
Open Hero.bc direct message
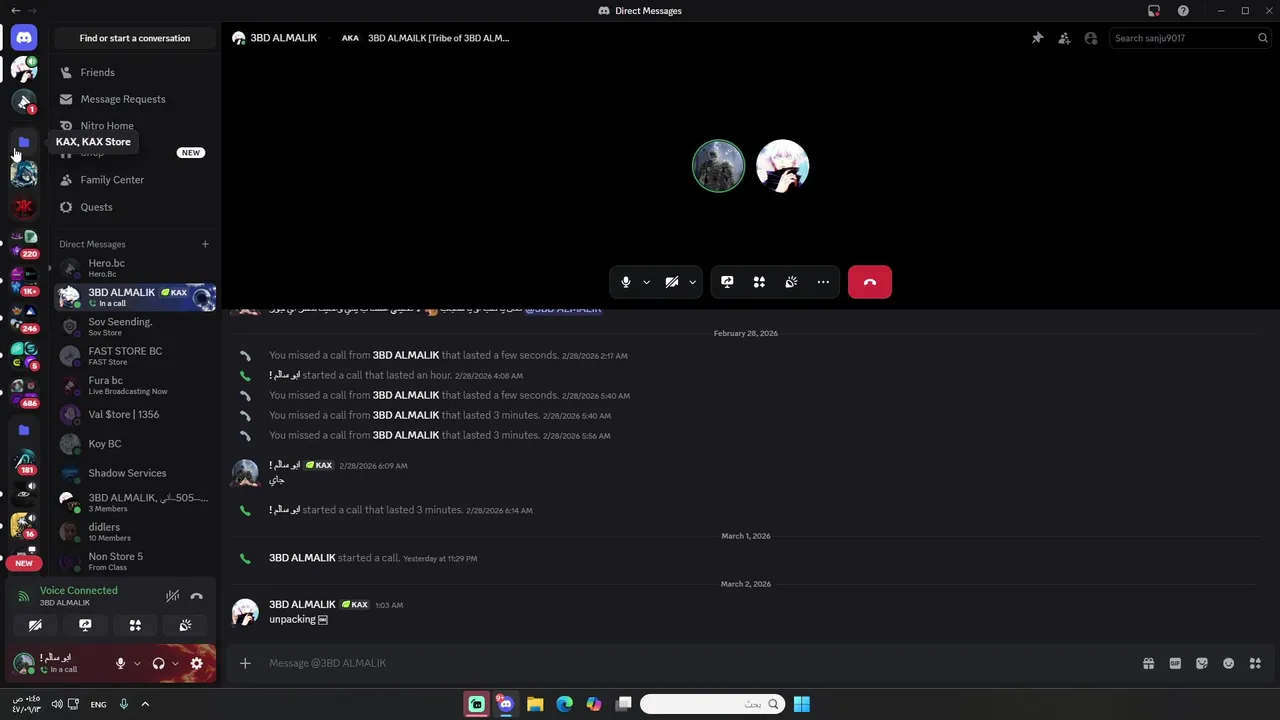135,268
